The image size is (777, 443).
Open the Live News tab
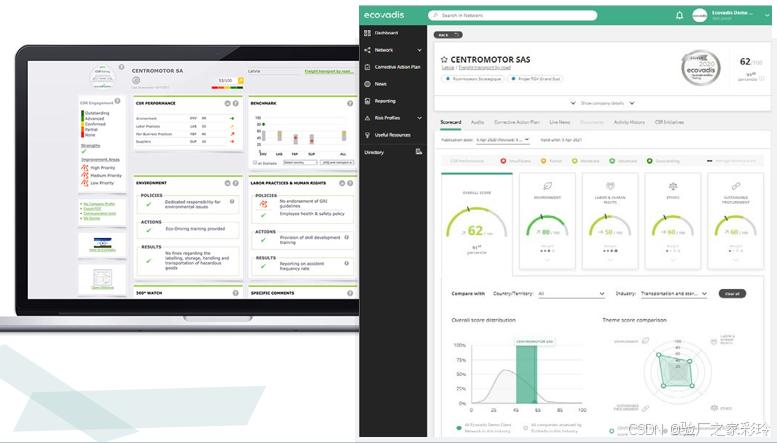click(x=559, y=122)
